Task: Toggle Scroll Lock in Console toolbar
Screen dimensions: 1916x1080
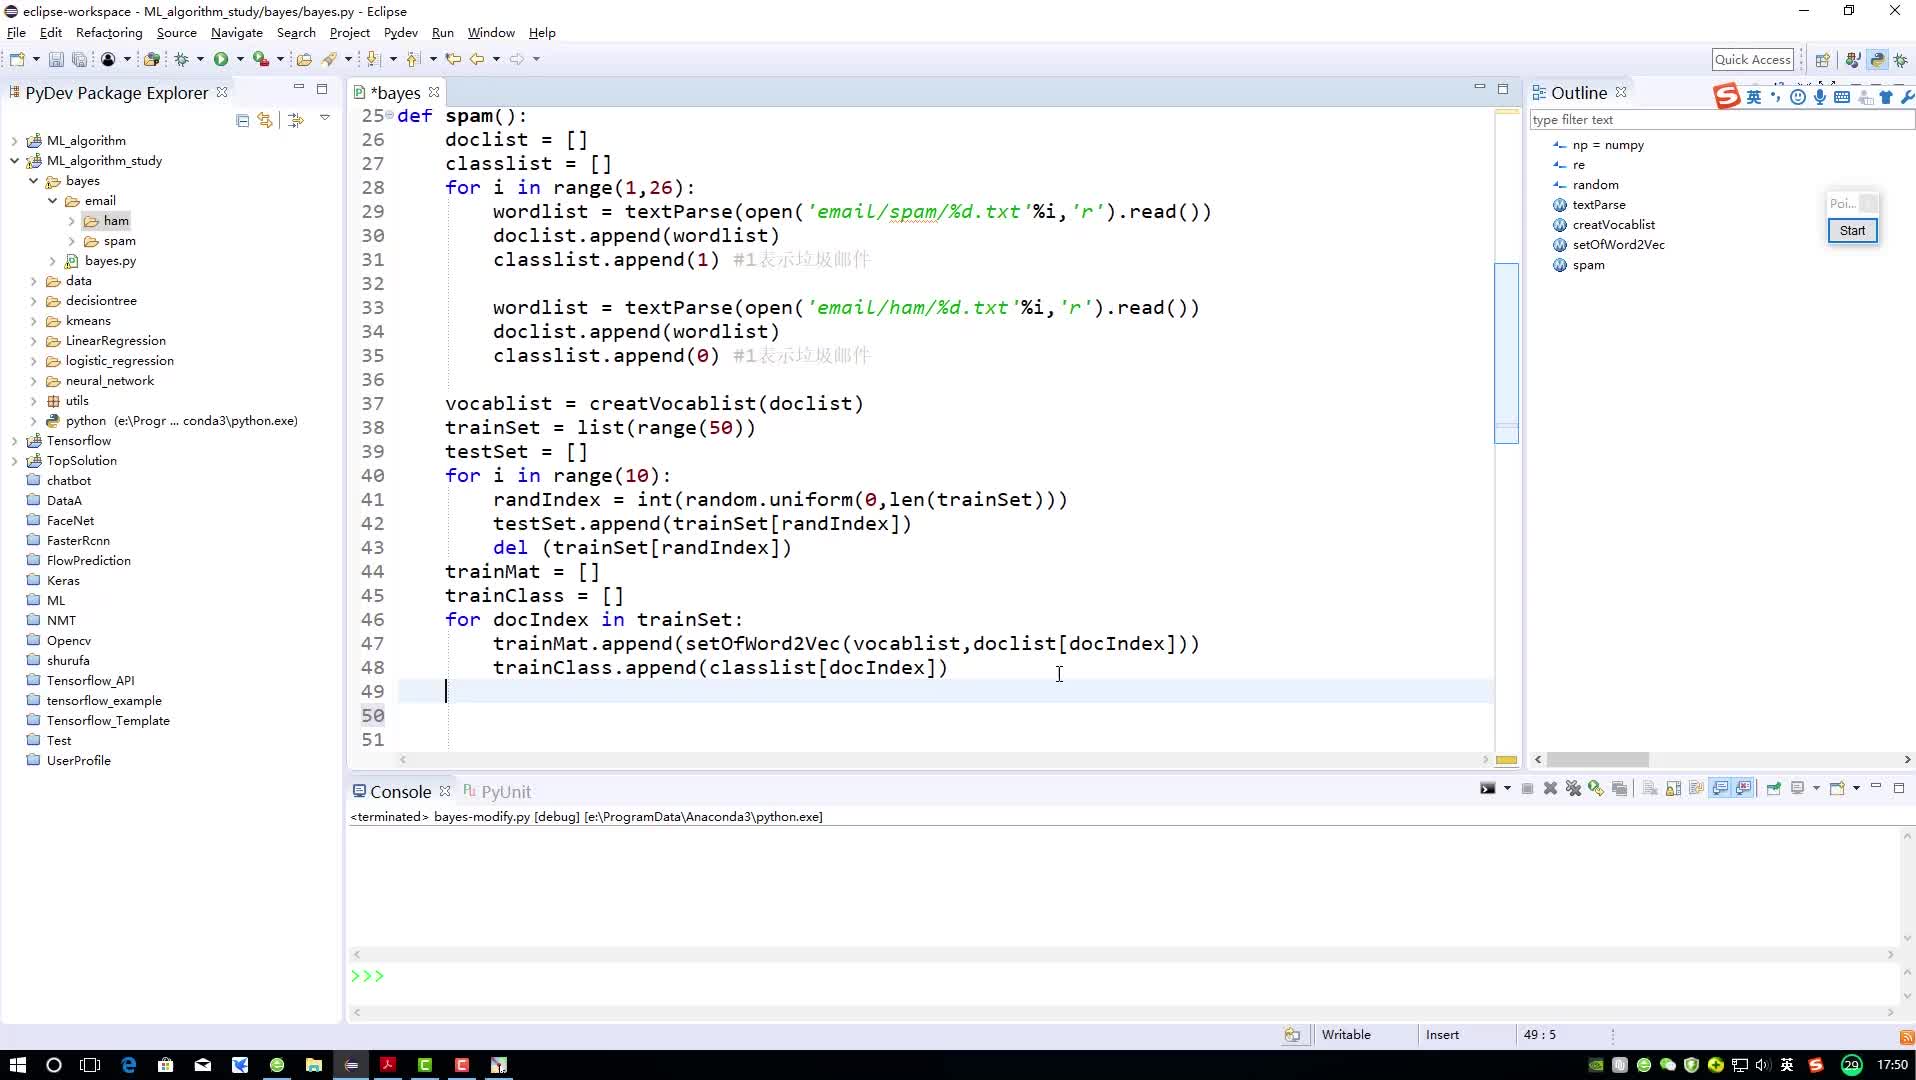Action: (1673, 789)
